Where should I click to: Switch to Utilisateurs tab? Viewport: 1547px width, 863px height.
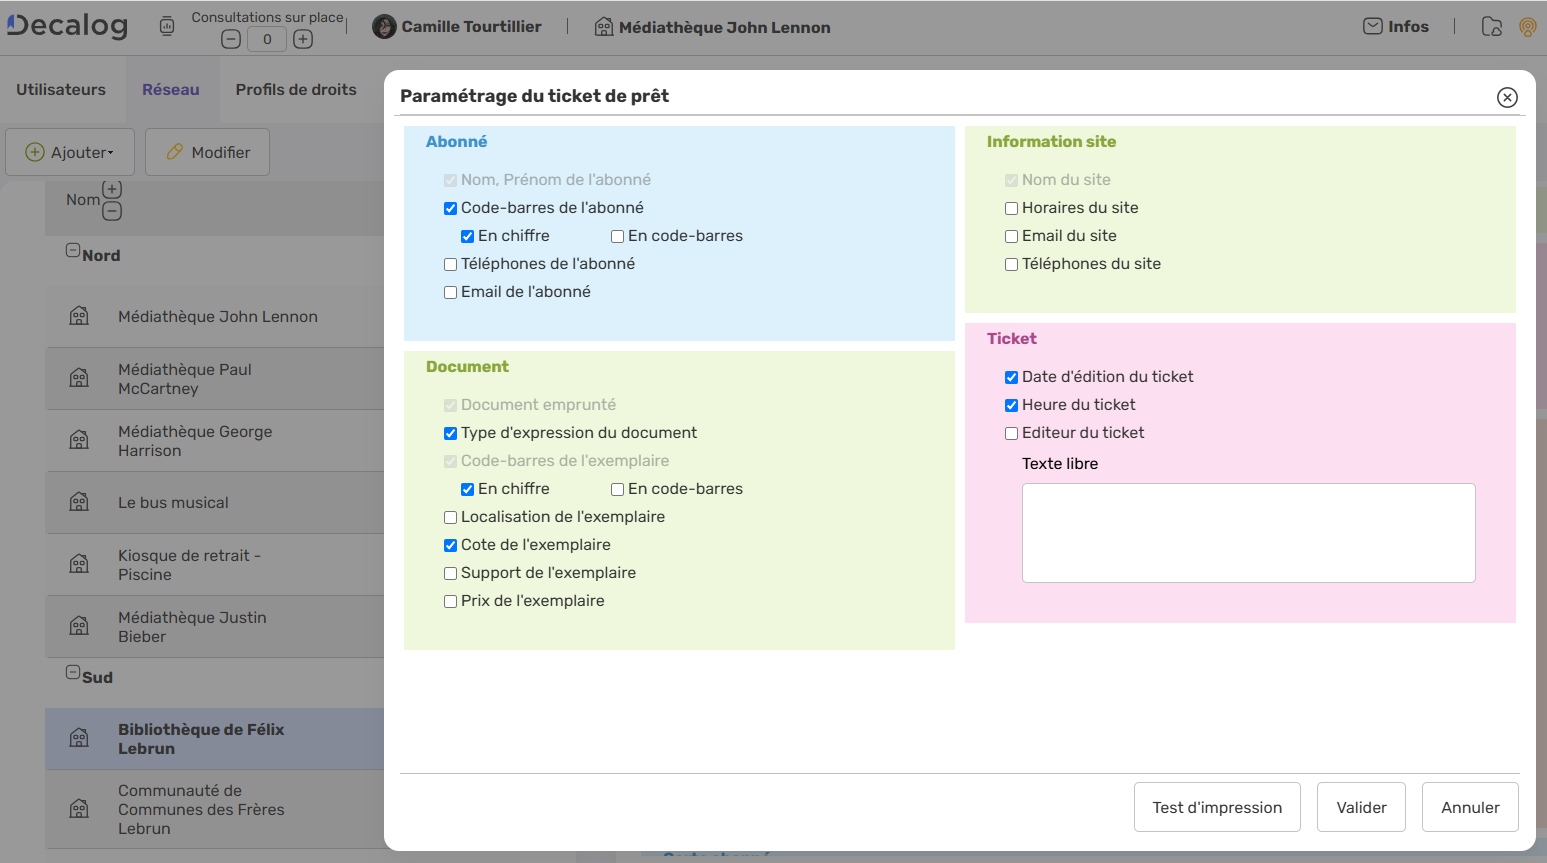pyautogui.click(x=61, y=90)
